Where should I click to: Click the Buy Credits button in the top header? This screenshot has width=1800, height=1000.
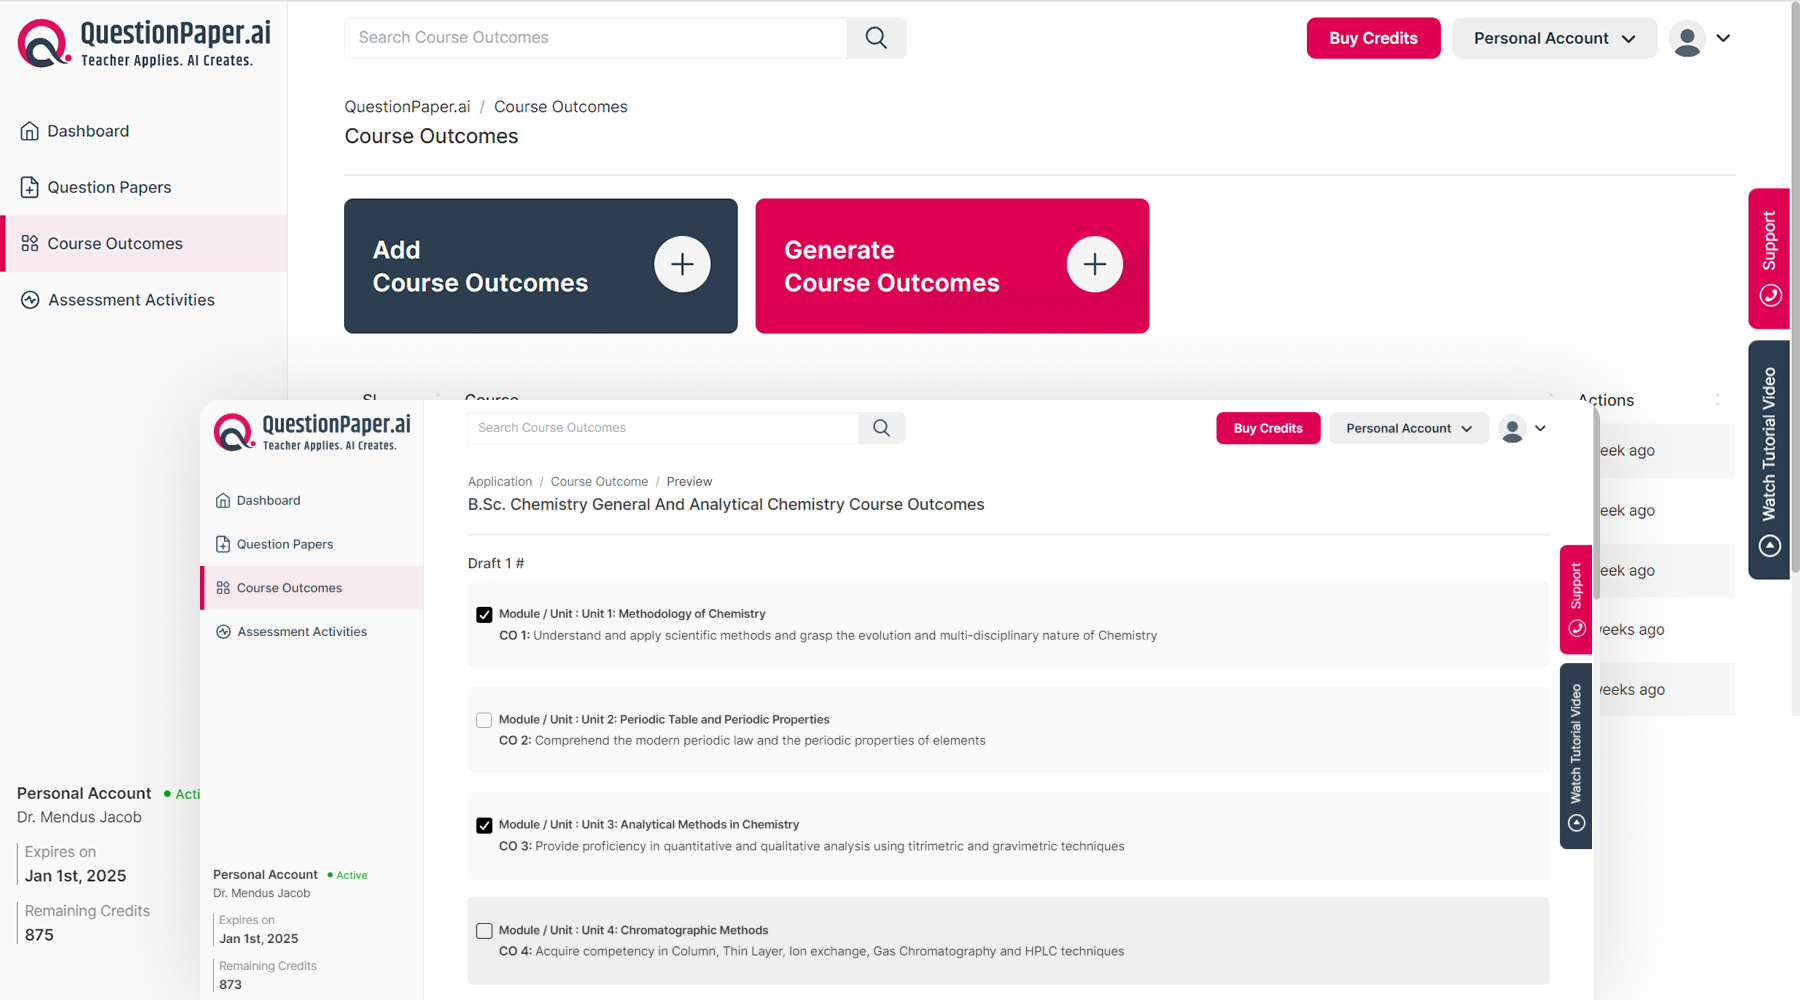1372,38
